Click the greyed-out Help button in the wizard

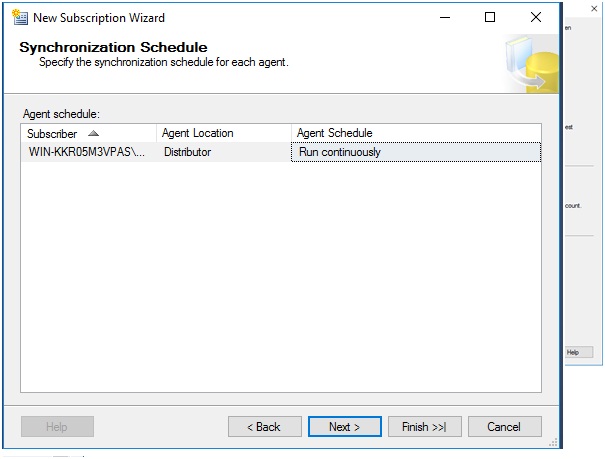[57, 427]
